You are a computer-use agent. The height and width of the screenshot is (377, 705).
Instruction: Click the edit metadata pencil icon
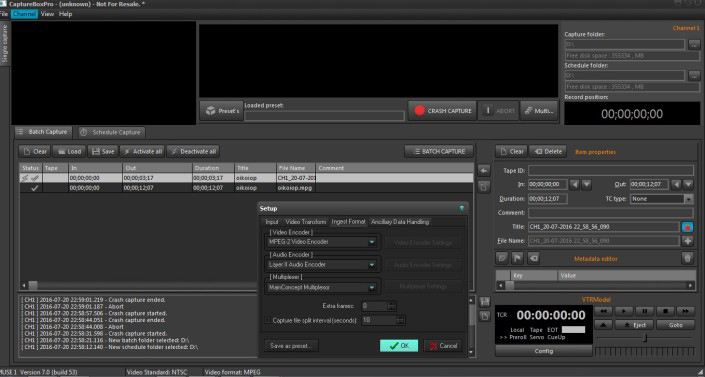(x=502, y=258)
